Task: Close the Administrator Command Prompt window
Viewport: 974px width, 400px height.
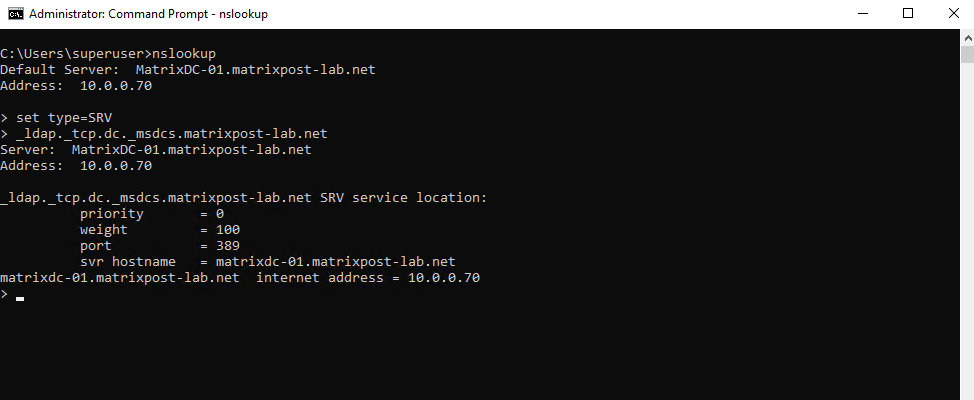Action: pyautogui.click(x=954, y=14)
